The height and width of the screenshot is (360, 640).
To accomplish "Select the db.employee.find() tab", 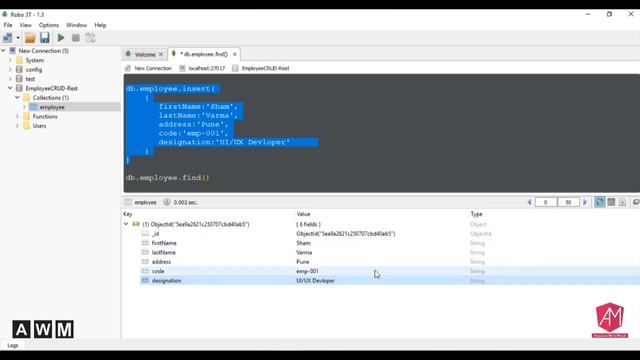I will click(x=203, y=54).
